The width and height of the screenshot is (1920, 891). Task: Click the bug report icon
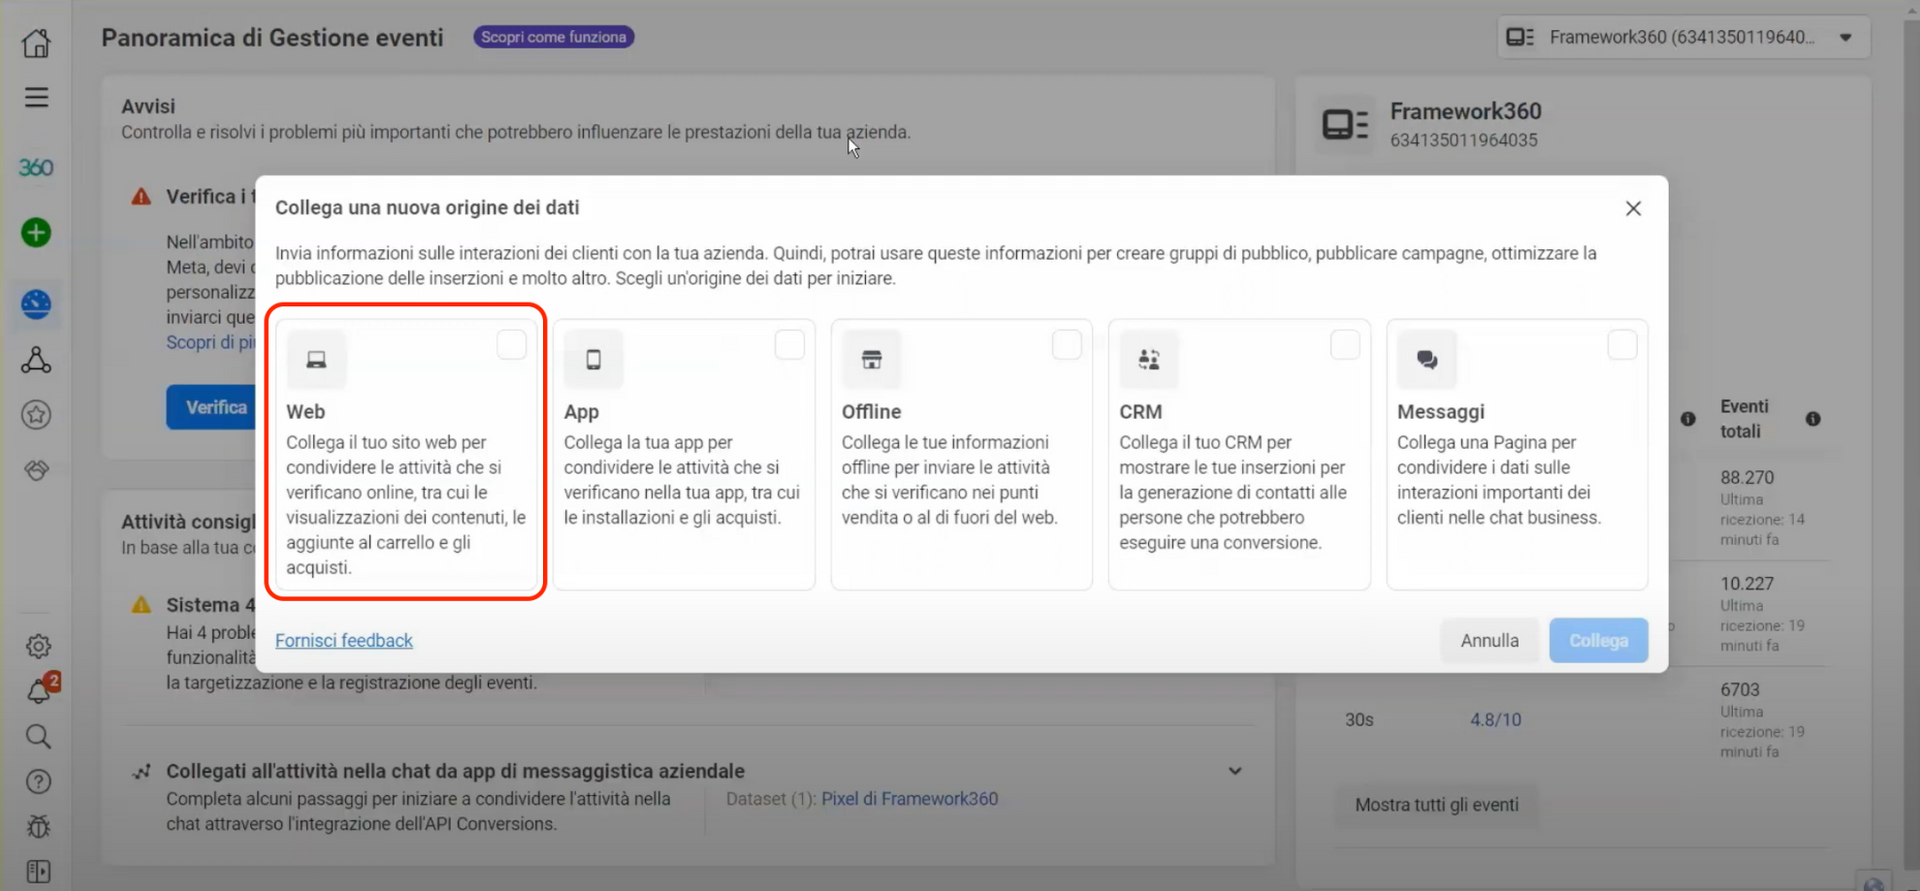(38, 827)
